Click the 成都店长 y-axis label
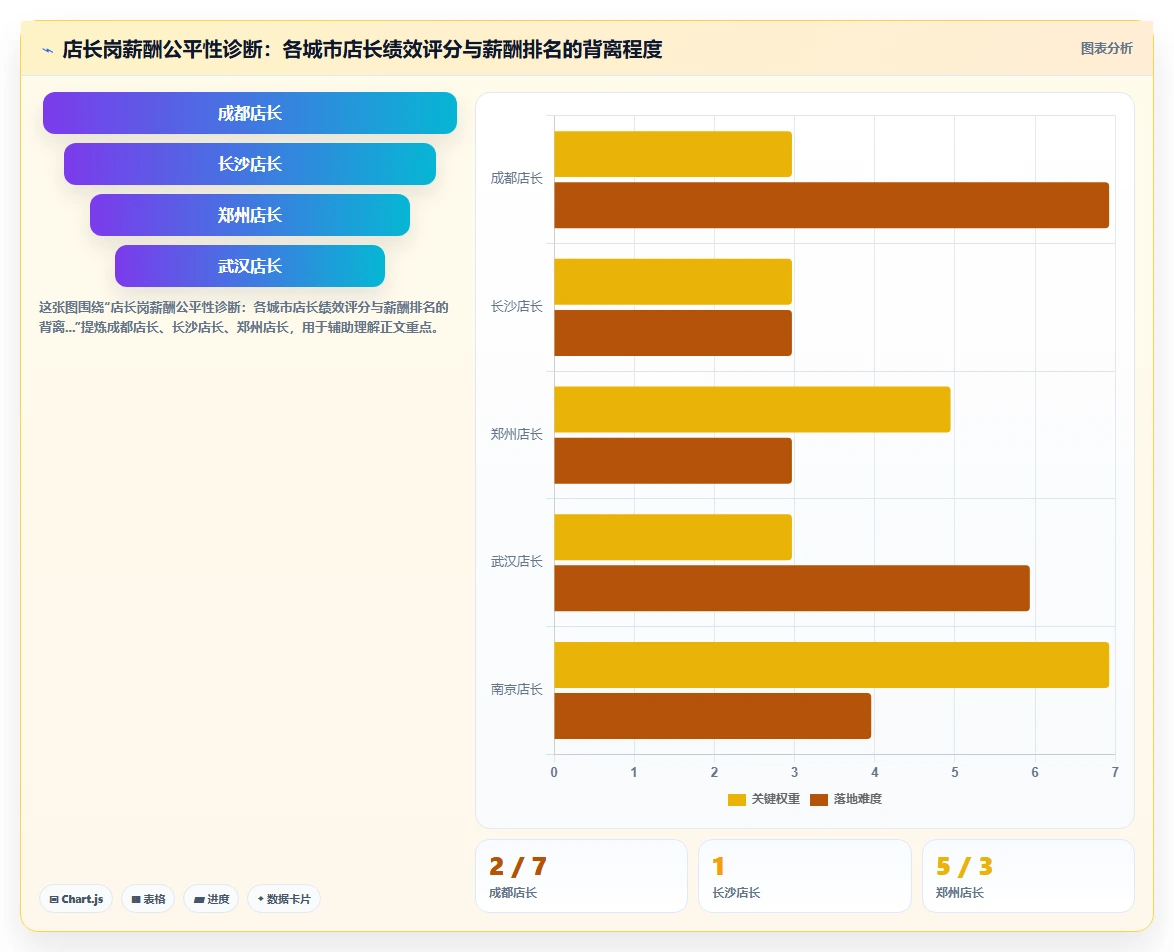Screen dimensions: 1174x952 516,178
